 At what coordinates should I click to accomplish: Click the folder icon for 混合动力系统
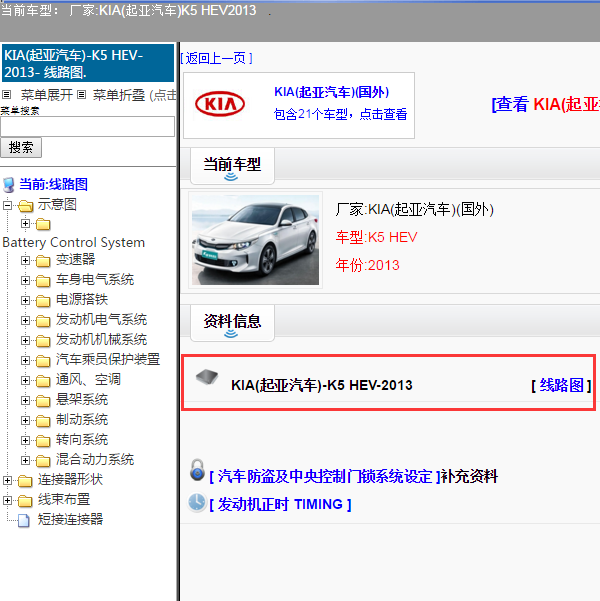pos(43,460)
